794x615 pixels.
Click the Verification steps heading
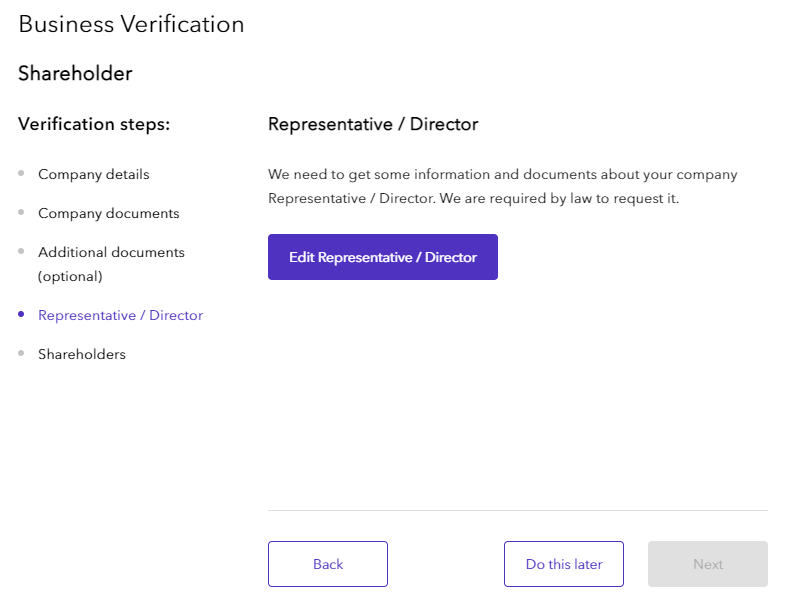(94, 124)
